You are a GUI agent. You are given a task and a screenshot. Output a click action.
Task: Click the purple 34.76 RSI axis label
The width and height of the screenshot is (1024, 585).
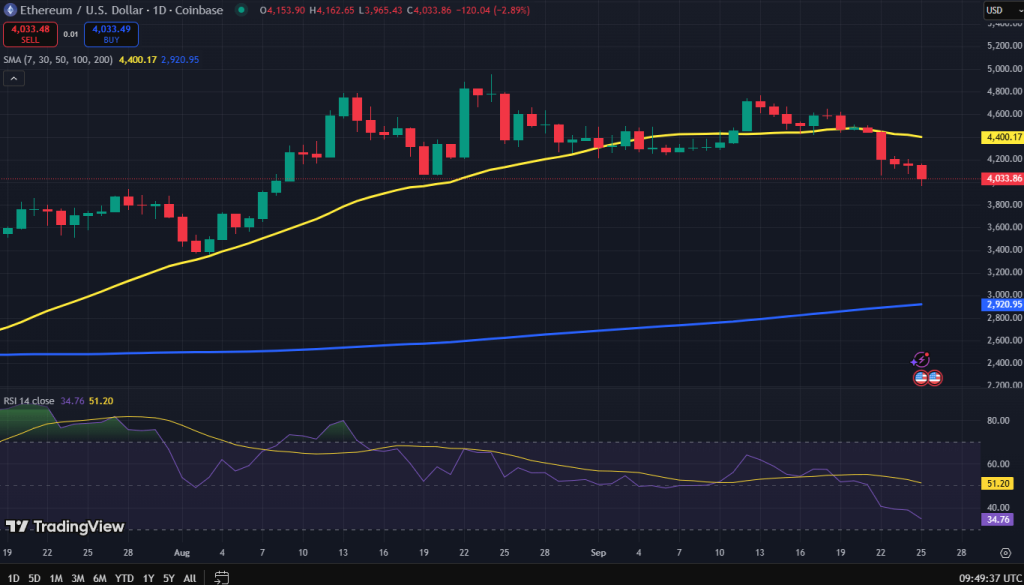(999, 520)
